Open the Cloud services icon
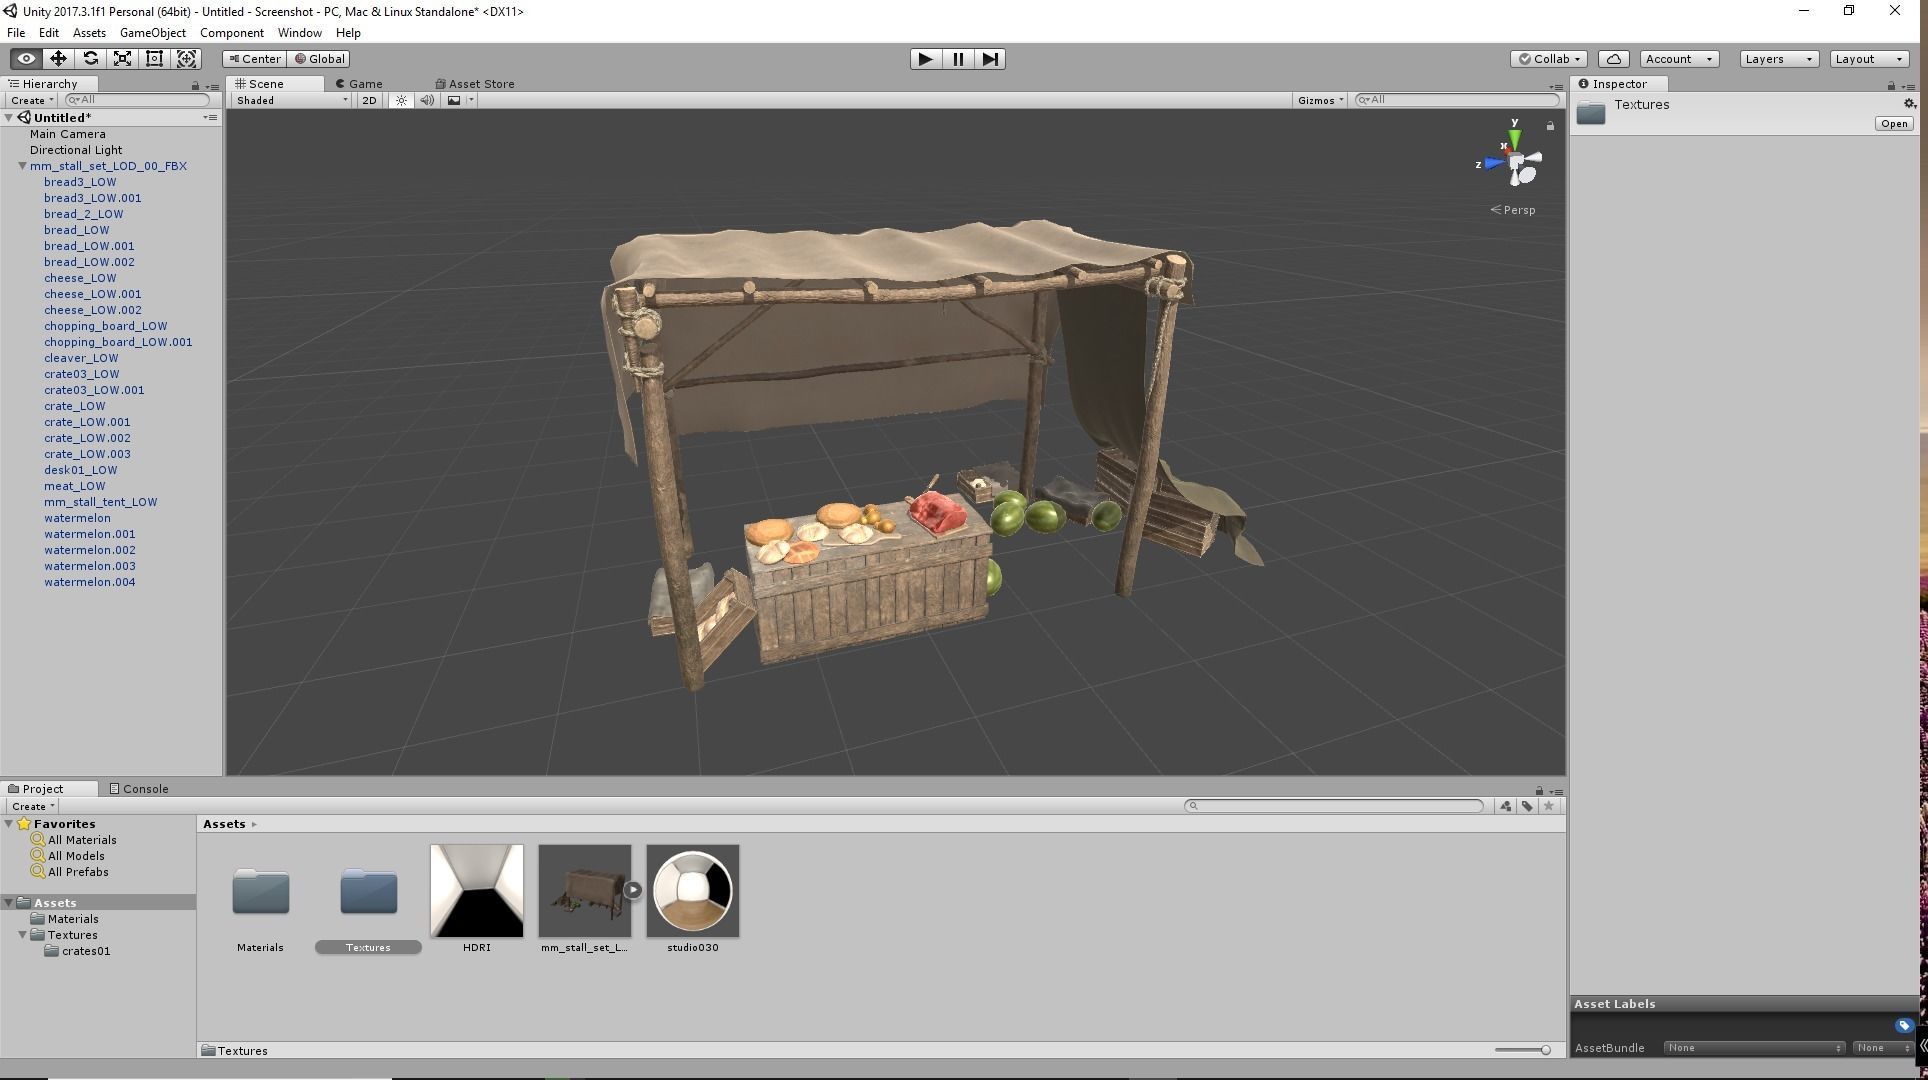Viewport: 1928px width, 1080px height. [x=1613, y=59]
